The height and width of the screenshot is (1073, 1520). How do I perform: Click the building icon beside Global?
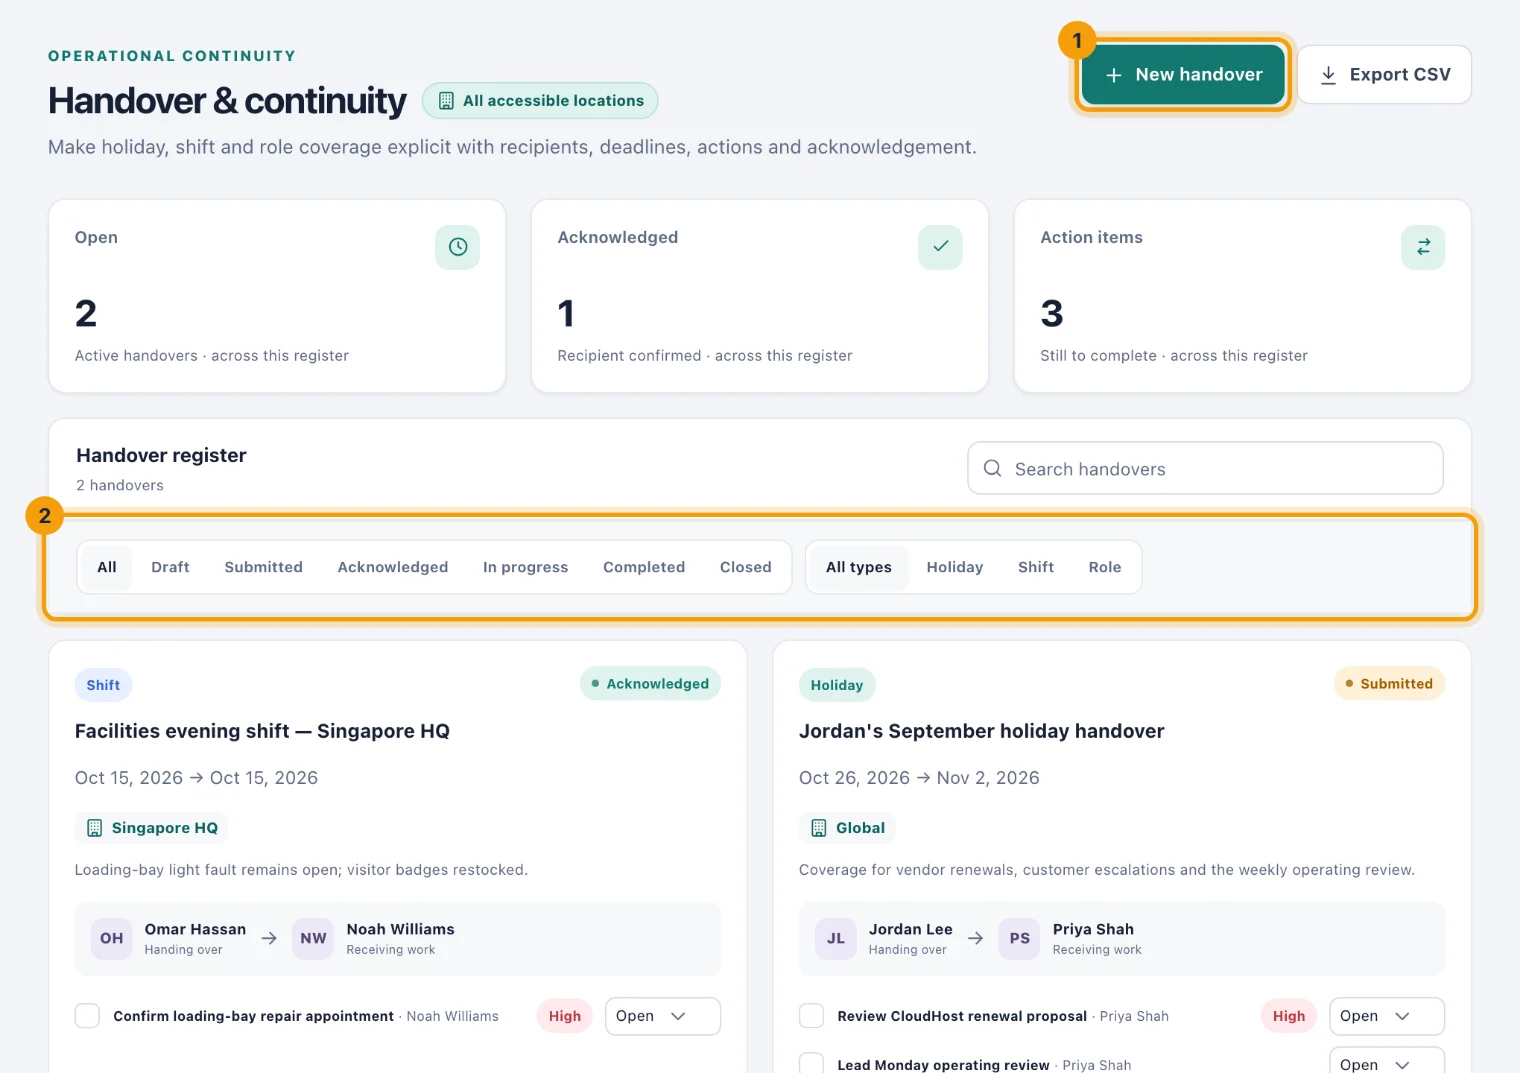pos(819,828)
